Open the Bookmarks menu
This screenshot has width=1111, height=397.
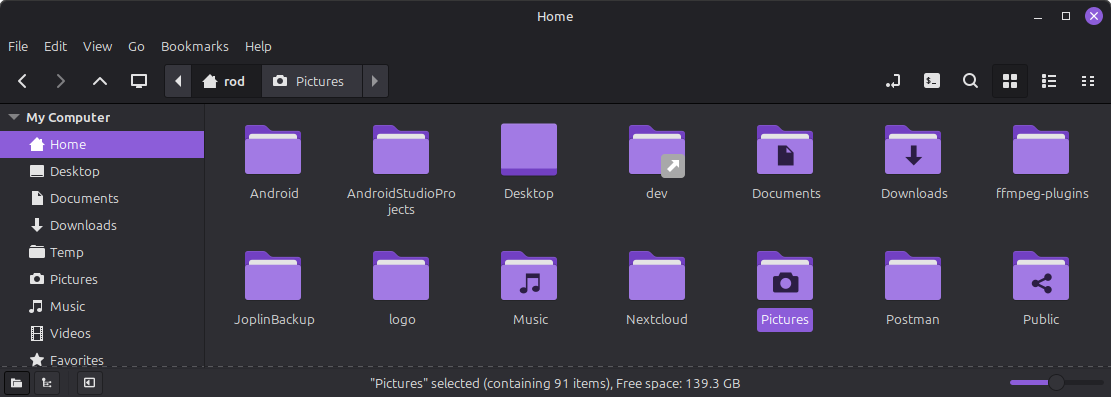point(195,46)
